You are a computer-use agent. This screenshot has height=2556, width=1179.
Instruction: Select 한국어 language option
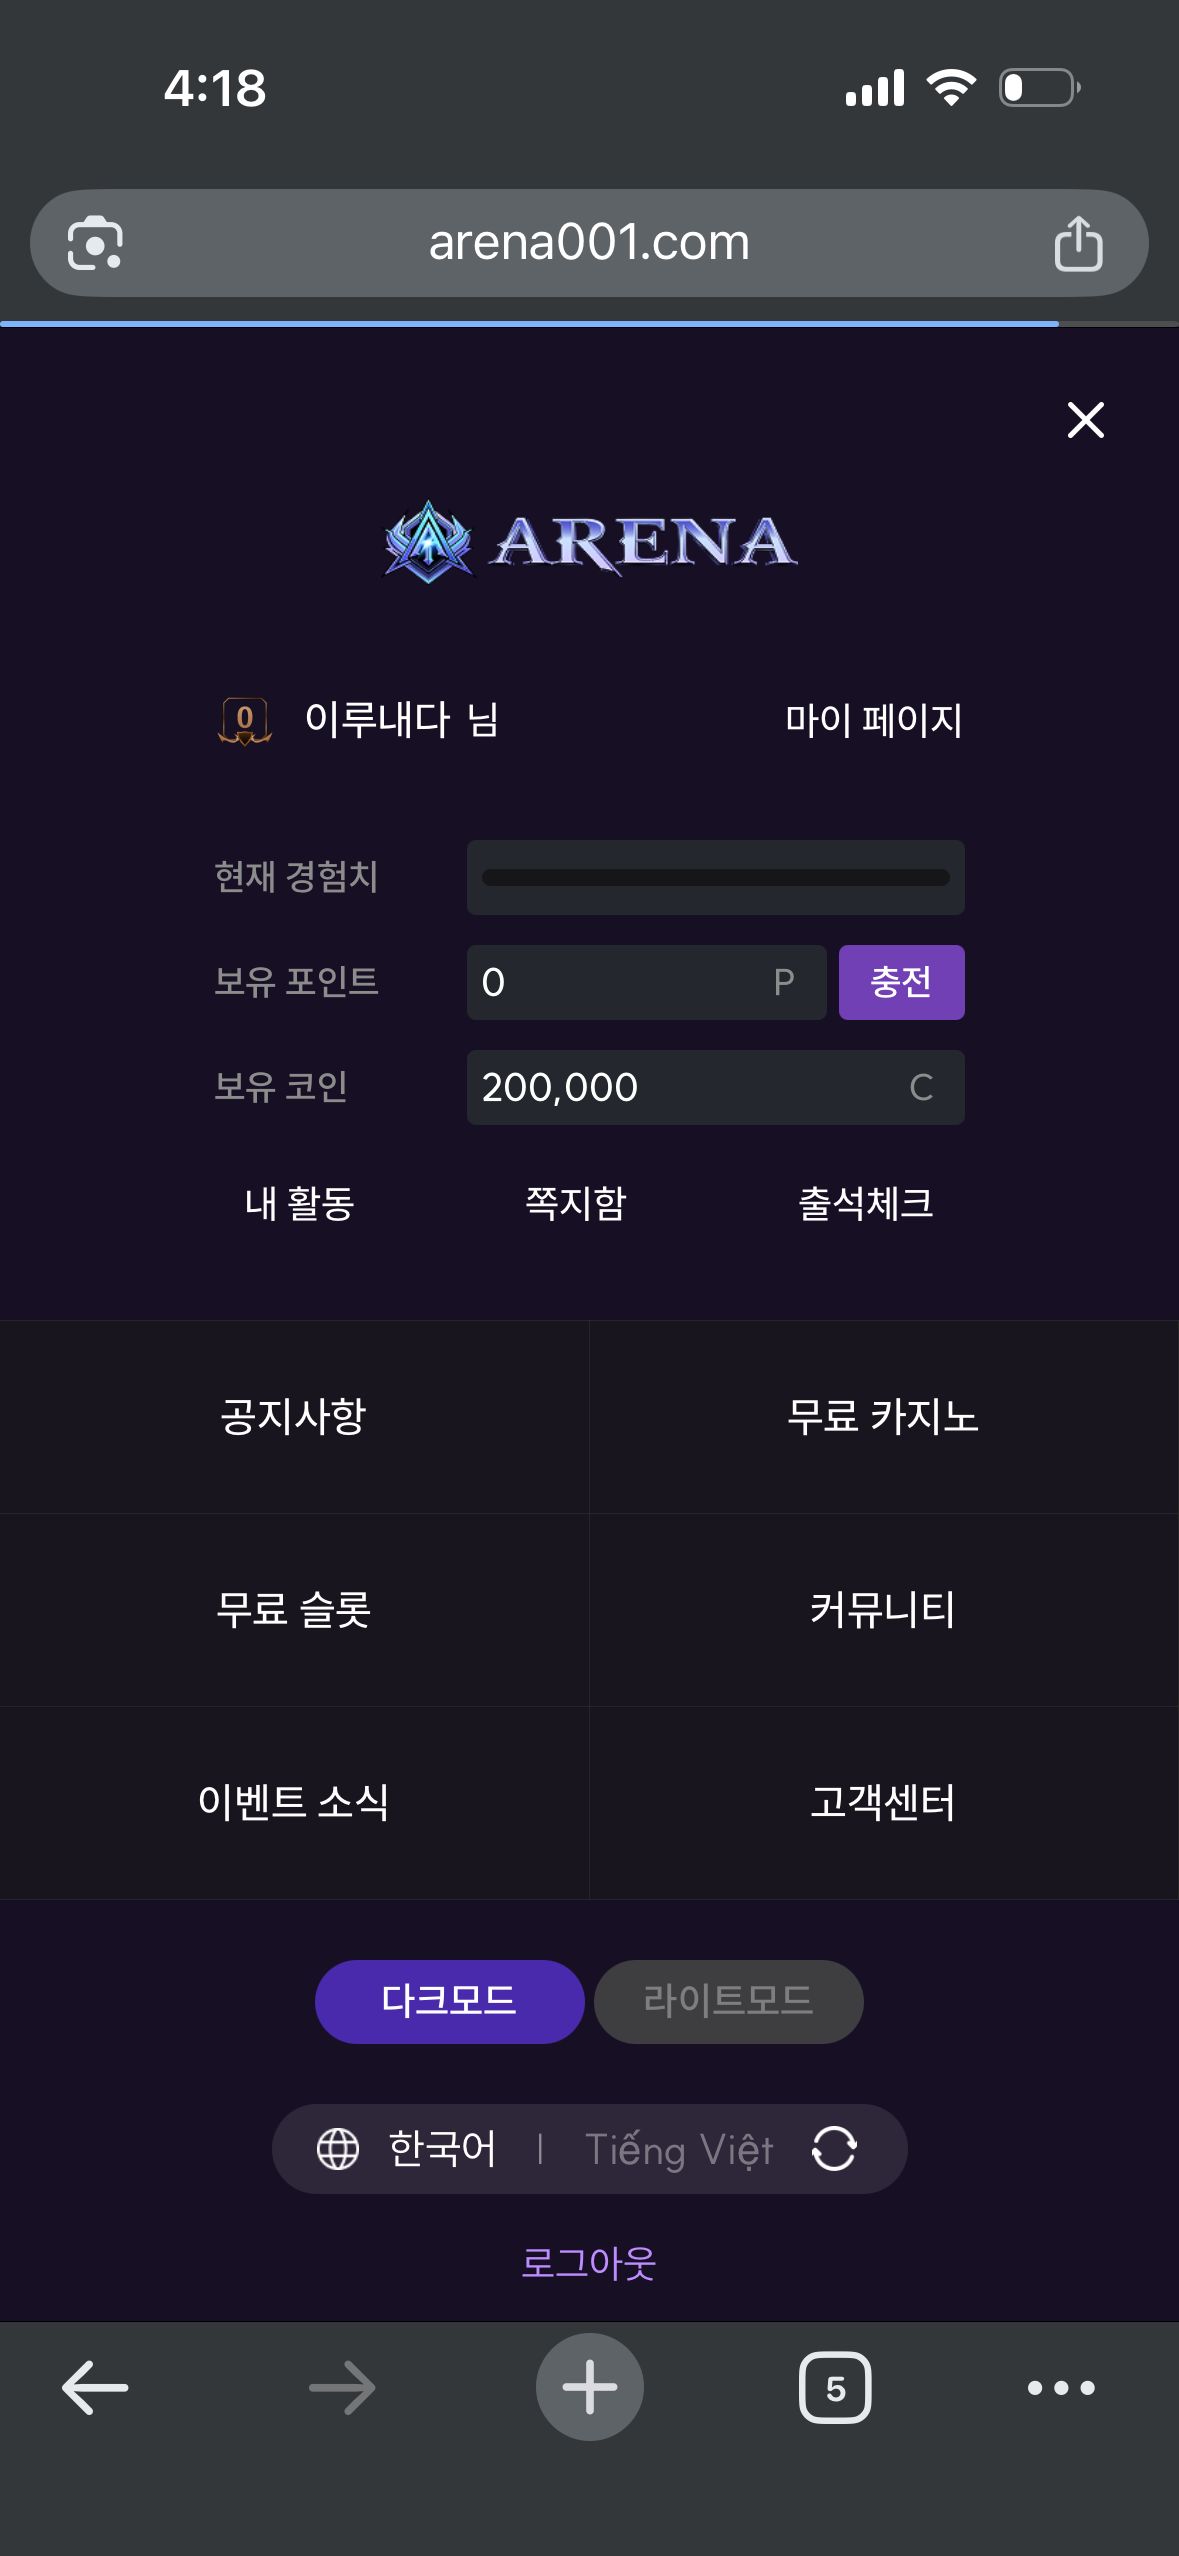(x=441, y=2148)
